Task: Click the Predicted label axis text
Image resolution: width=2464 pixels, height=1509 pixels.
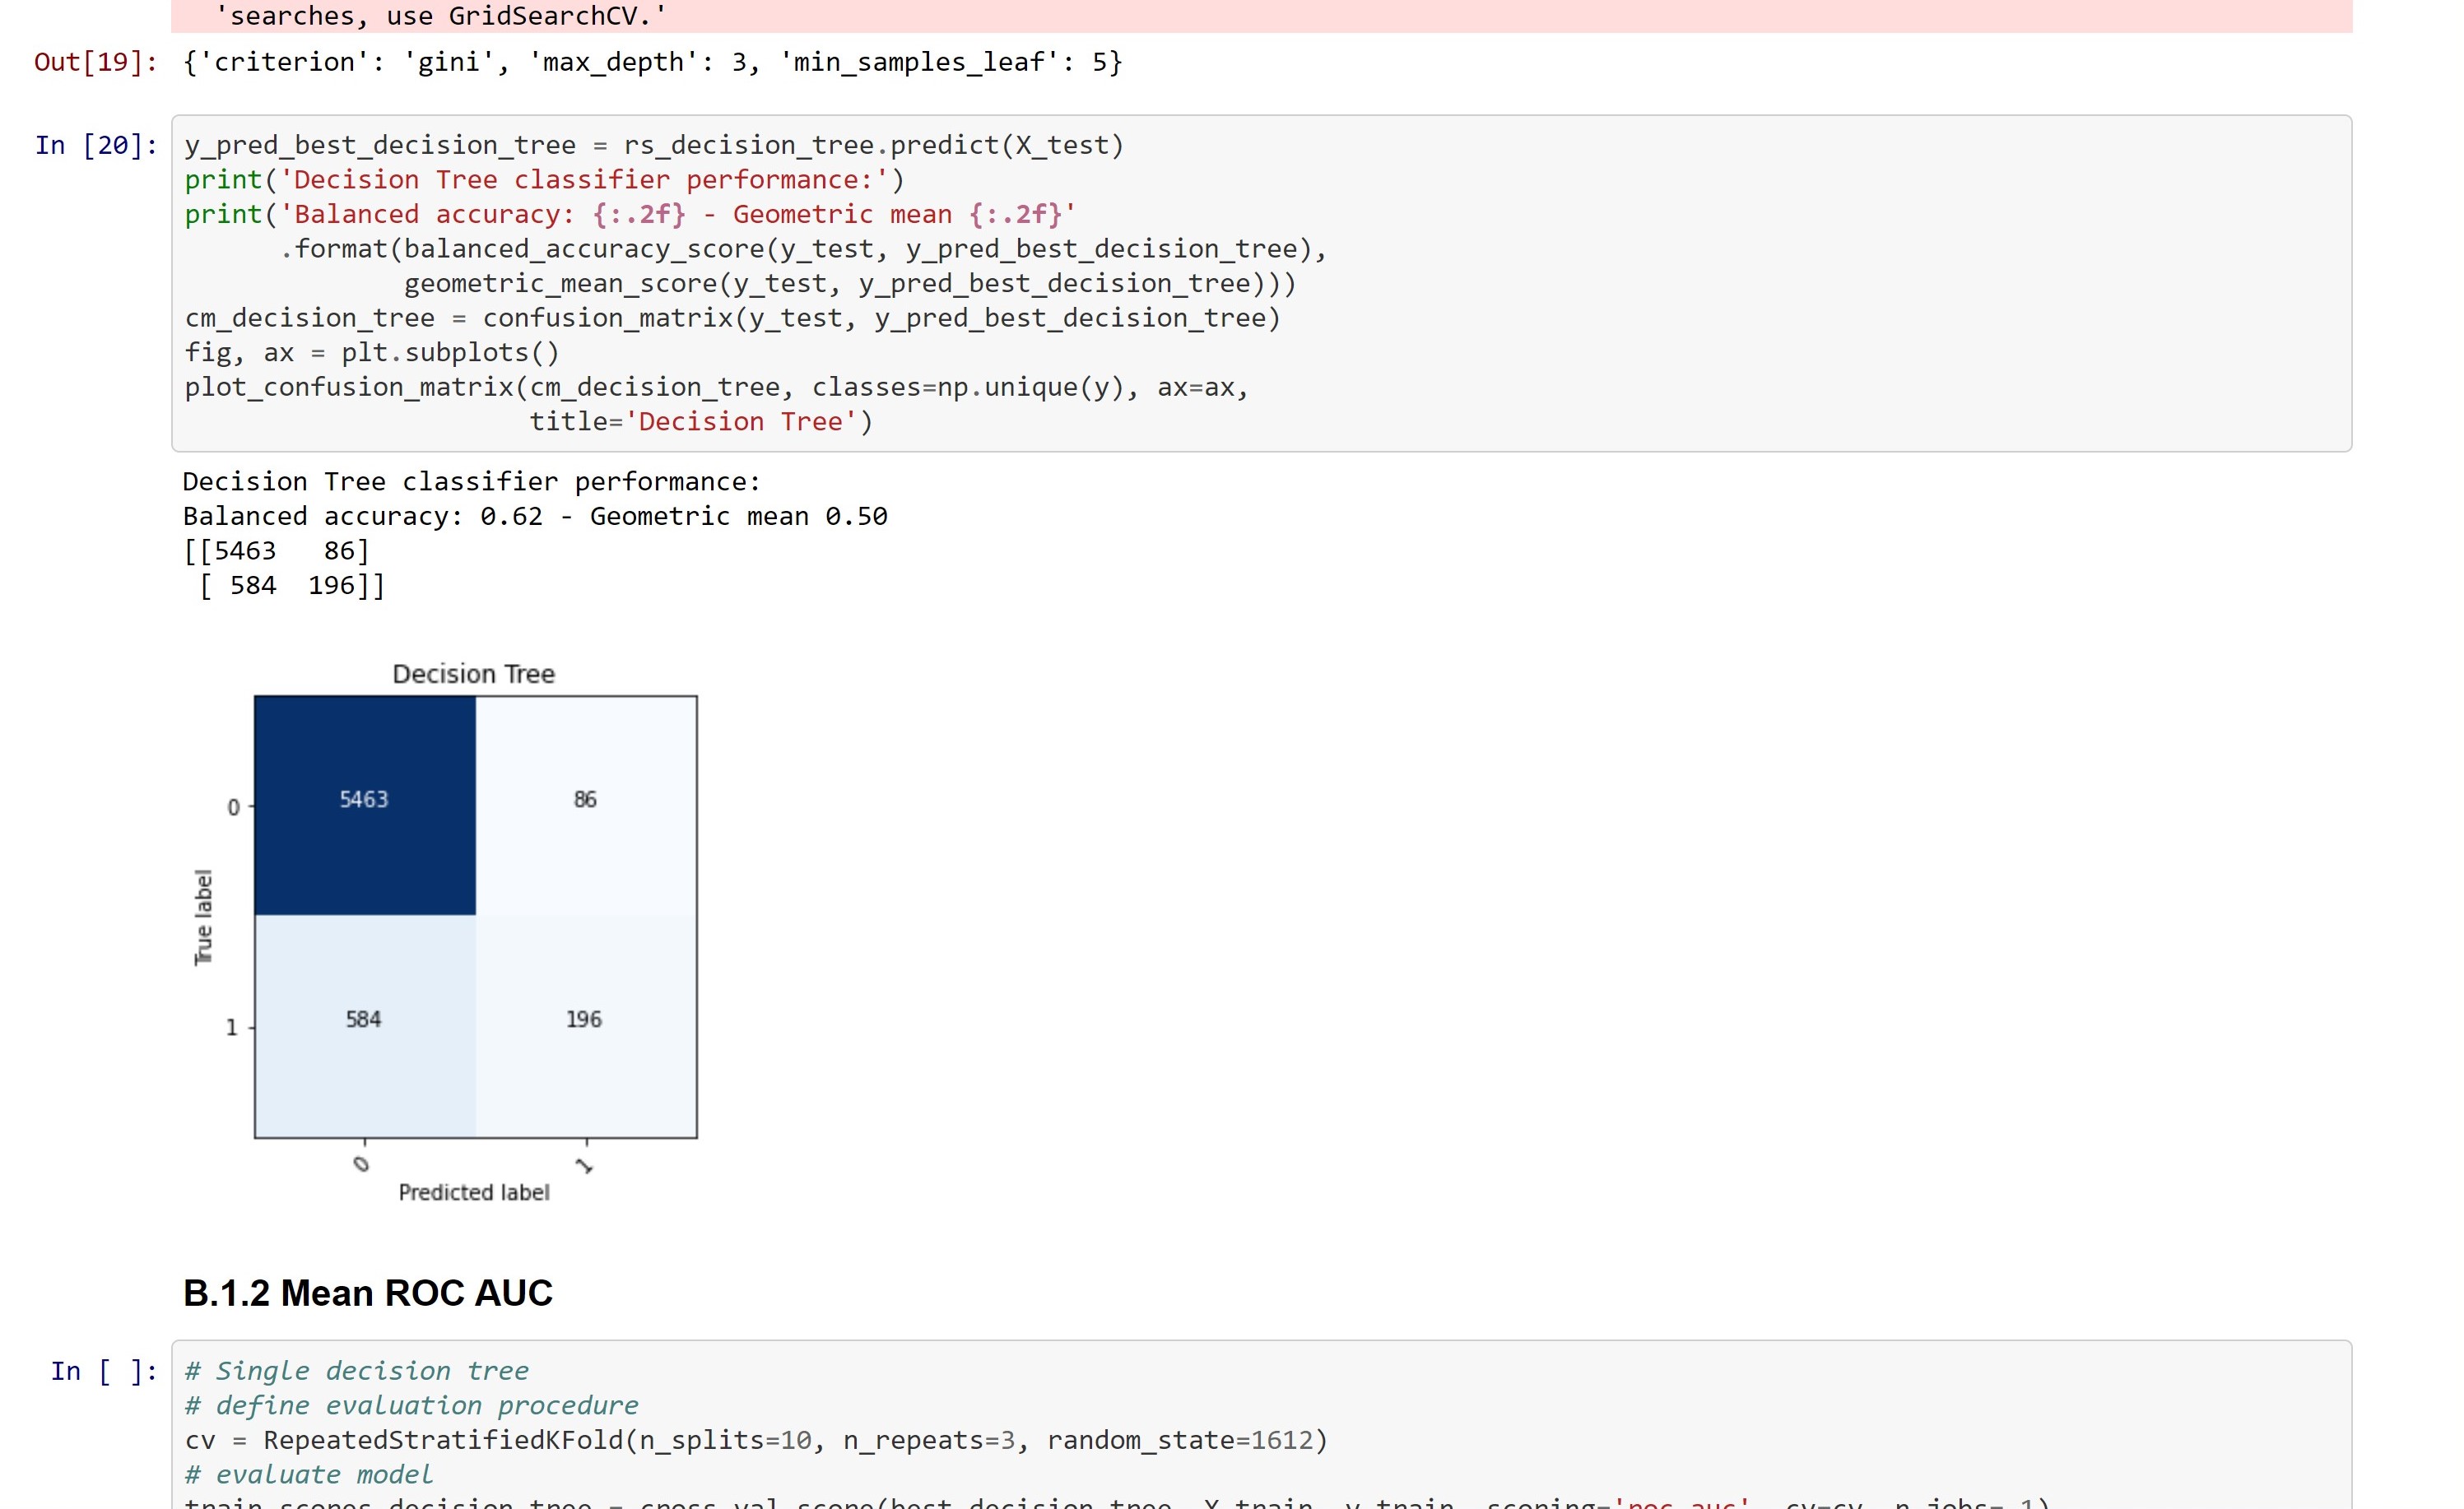Action: point(474,1191)
